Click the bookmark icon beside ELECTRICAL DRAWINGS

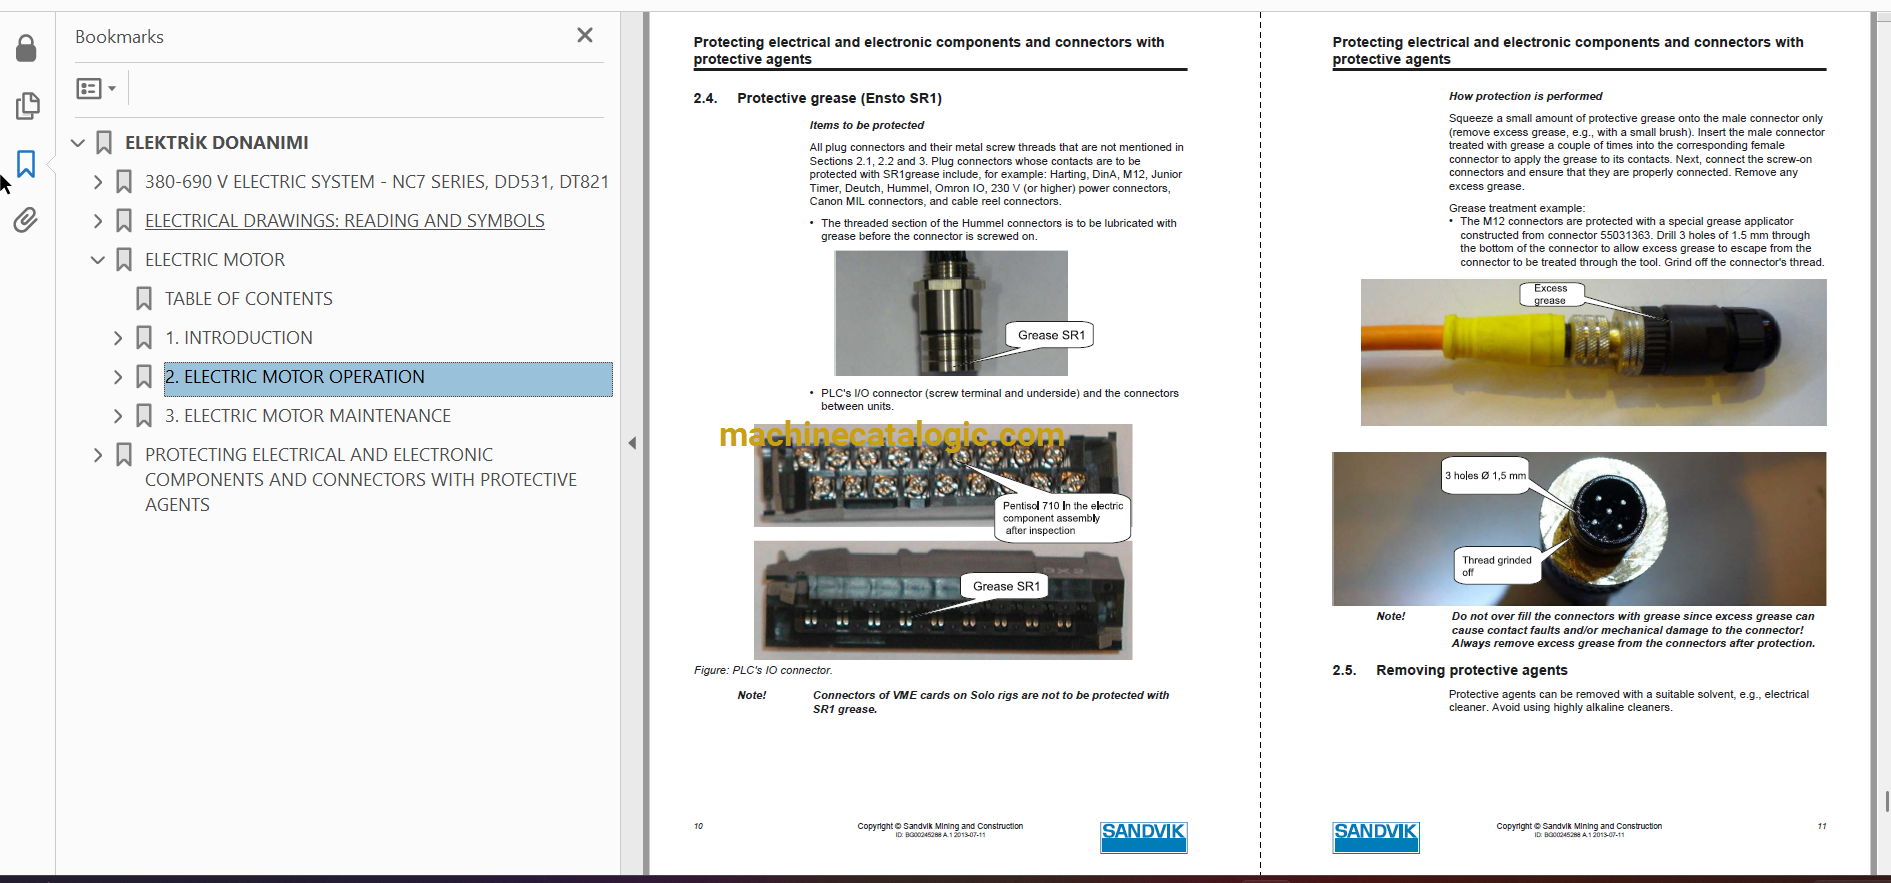[x=124, y=221]
